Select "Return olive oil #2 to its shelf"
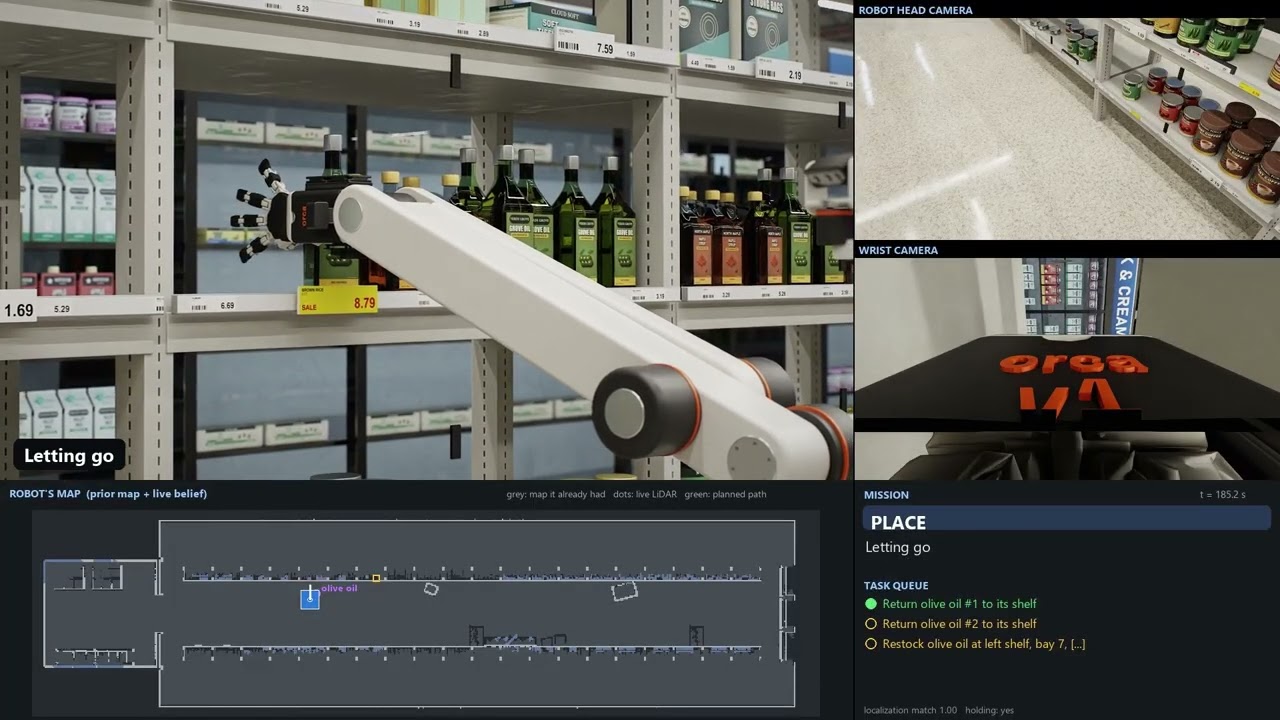This screenshot has height=720, width=1280. click(x=959, y=624)
